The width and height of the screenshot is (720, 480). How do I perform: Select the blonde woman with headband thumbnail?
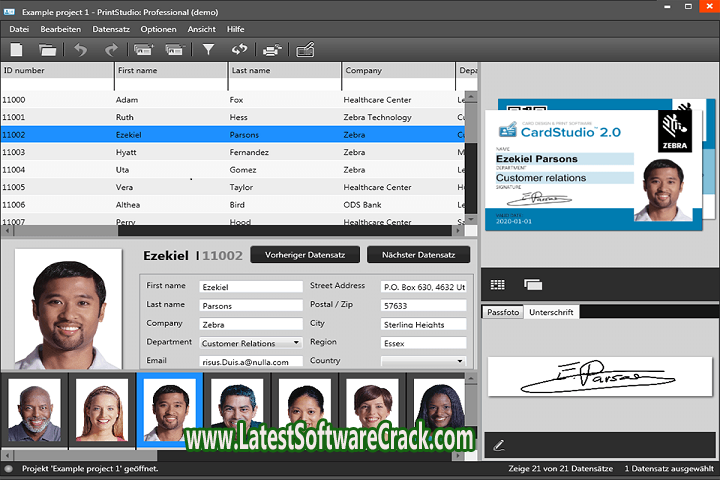click(x=102, y=410)
